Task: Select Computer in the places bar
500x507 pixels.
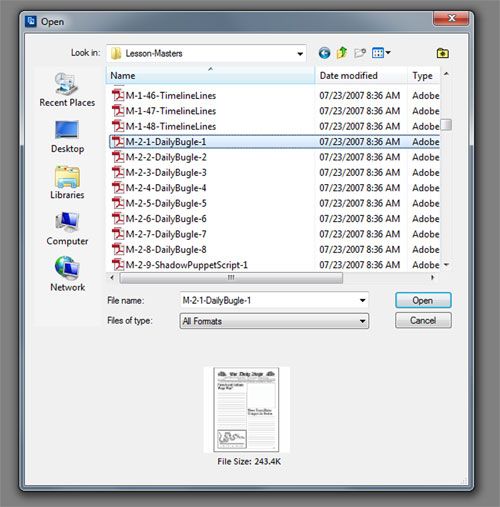Action: pyautogui.click(x=67, y=229)
